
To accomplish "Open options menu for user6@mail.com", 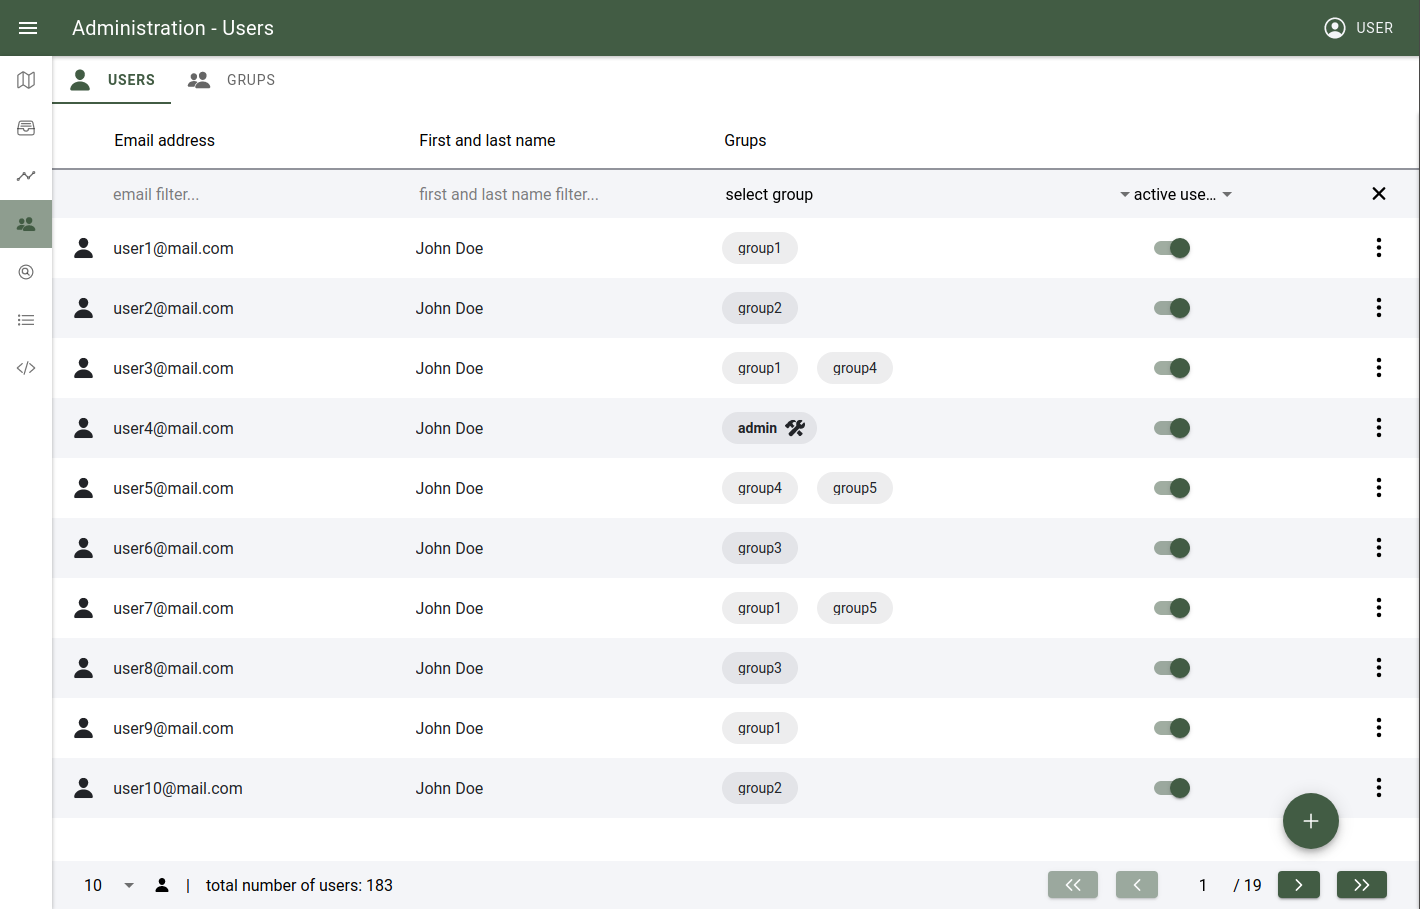I will point(1379,548).
